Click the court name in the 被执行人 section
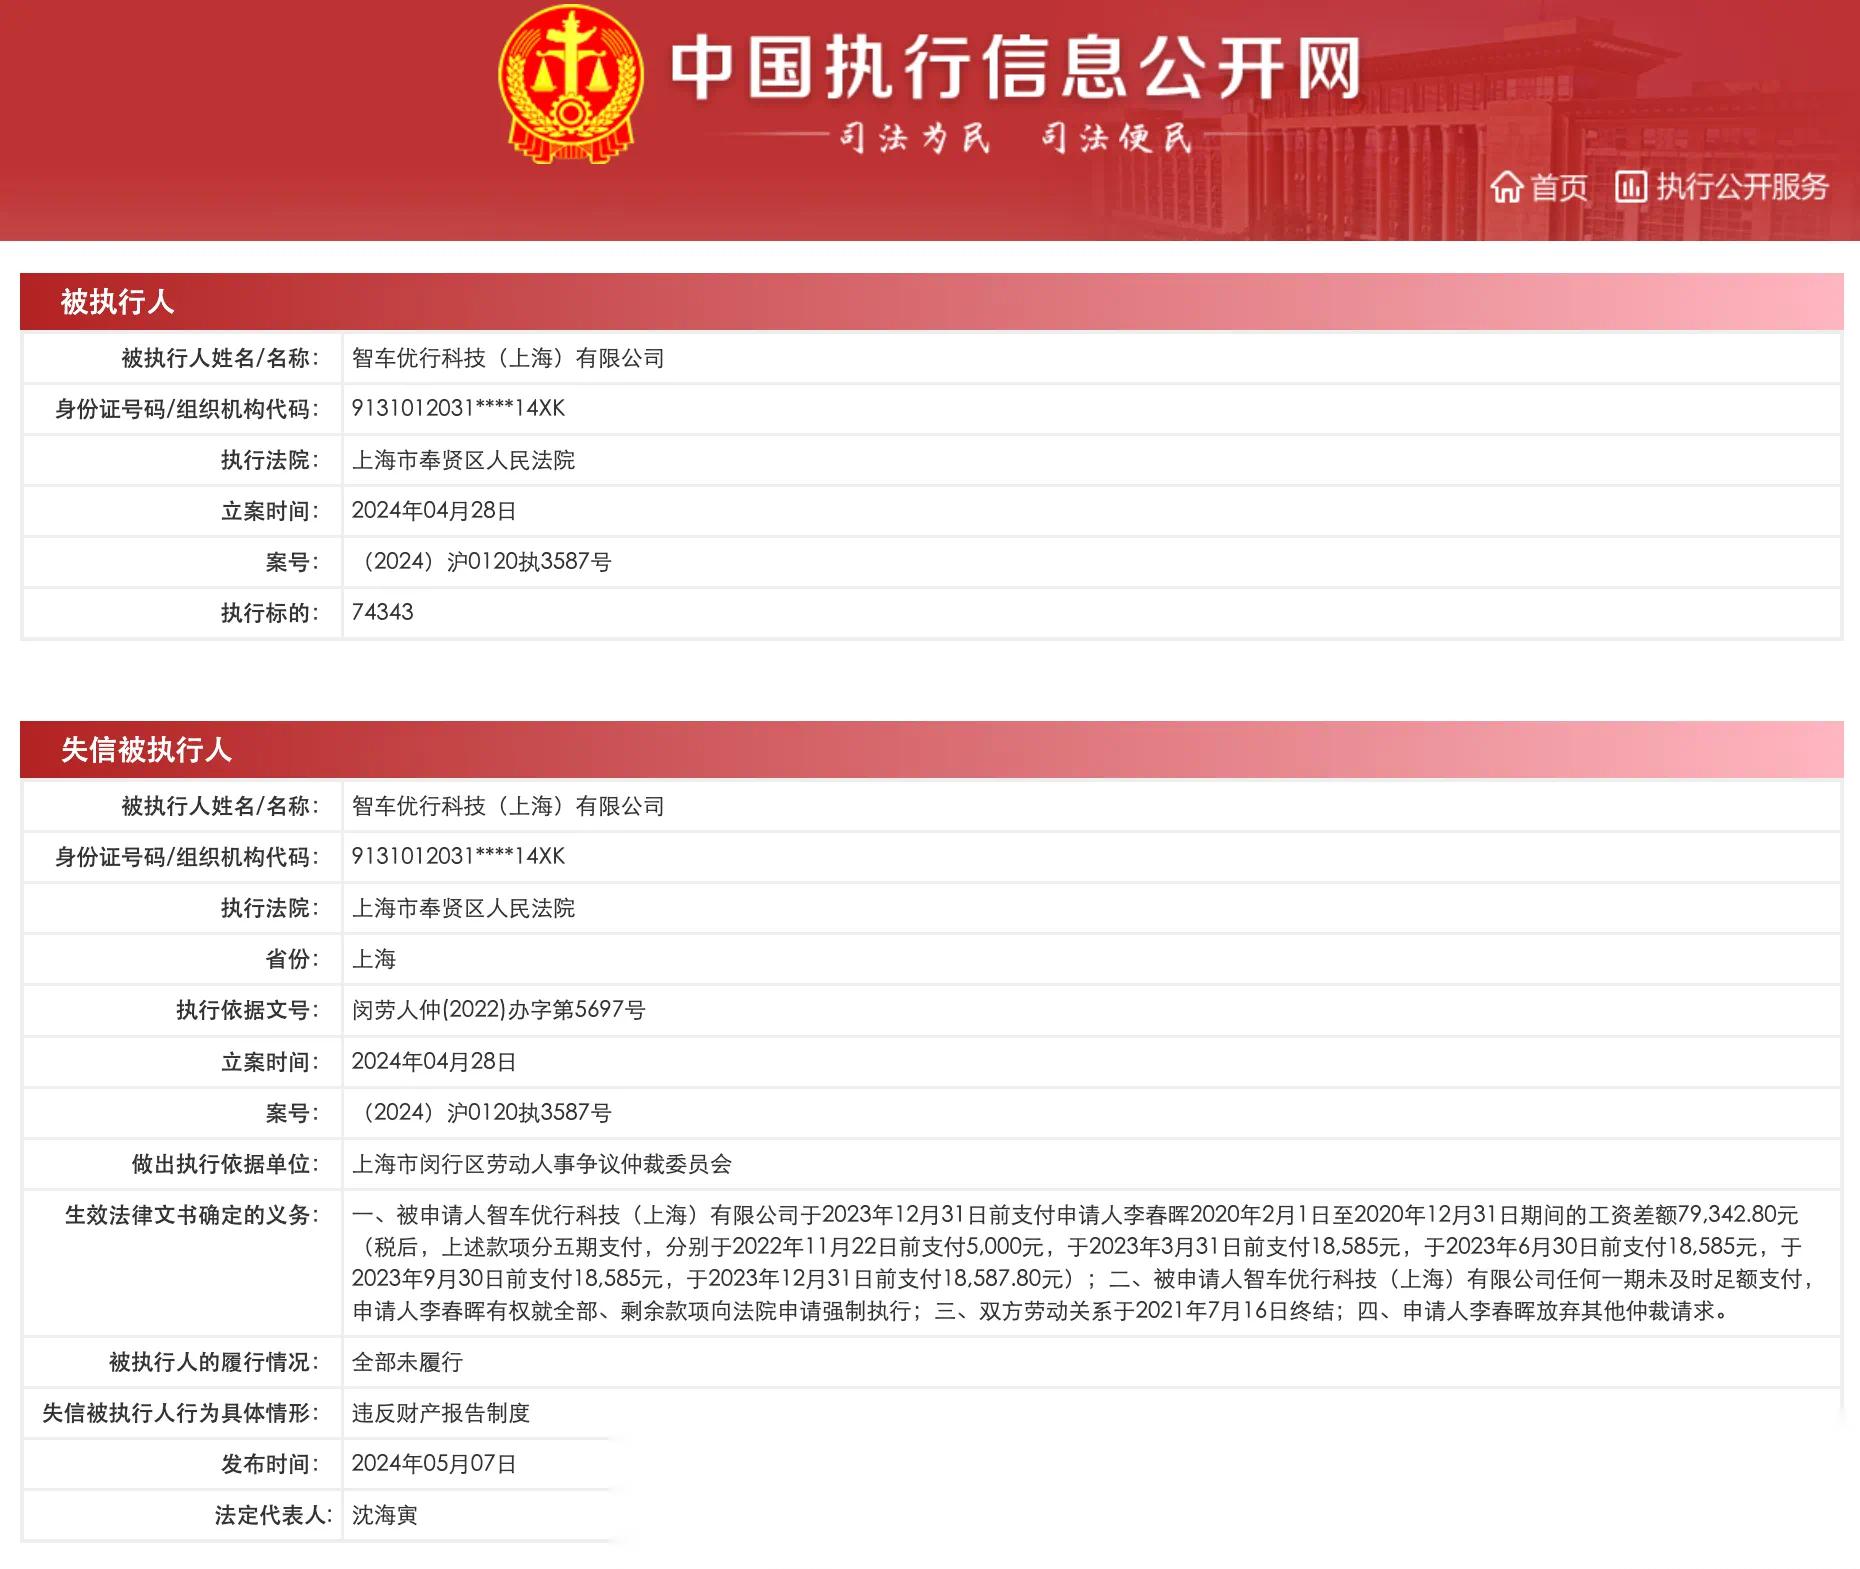 pyautogui.click(x=463, y=460)
